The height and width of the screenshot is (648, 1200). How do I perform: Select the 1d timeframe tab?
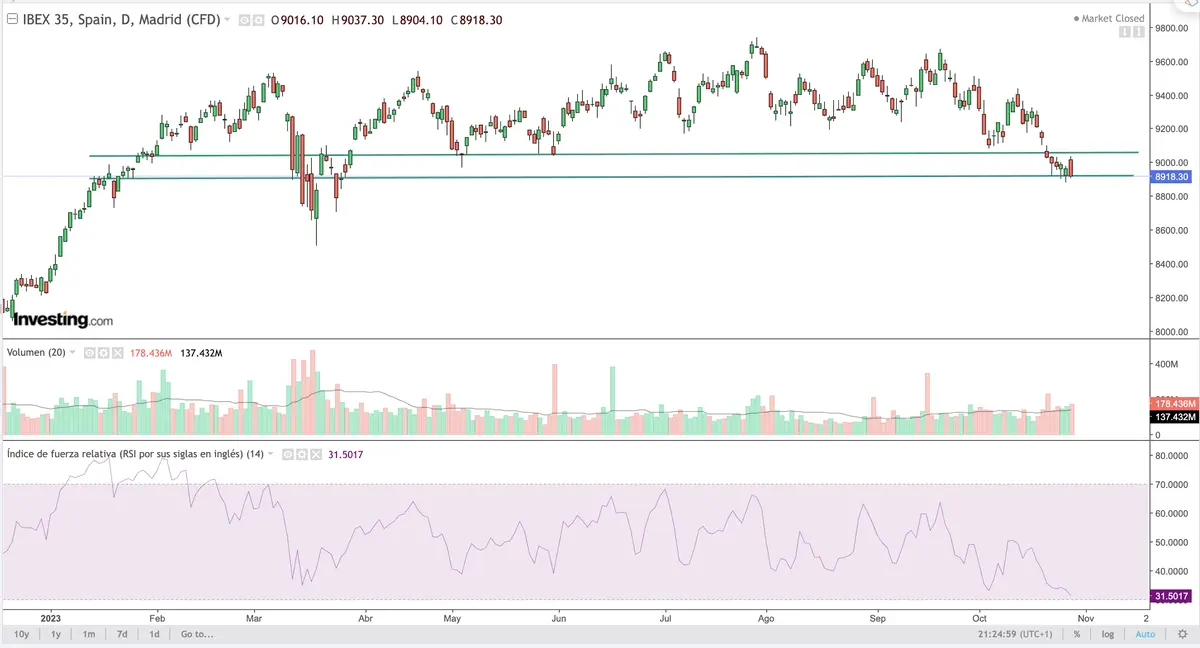coord(152,633)
